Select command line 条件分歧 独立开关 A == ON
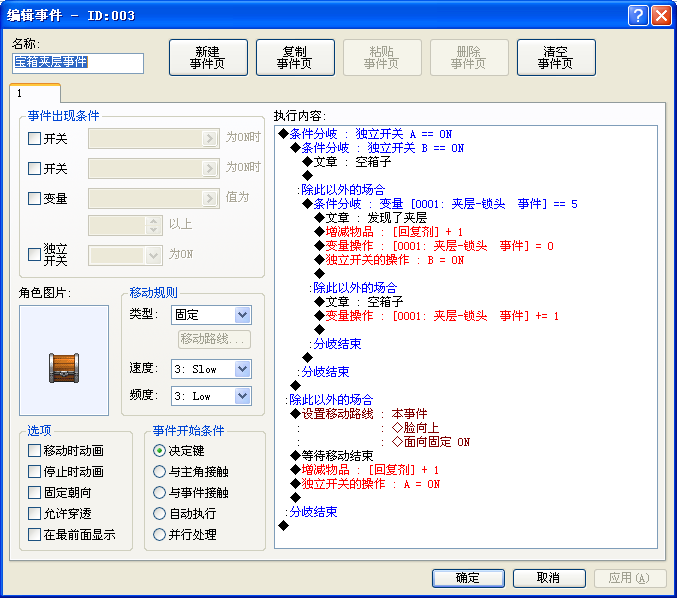 pos(365,134)
